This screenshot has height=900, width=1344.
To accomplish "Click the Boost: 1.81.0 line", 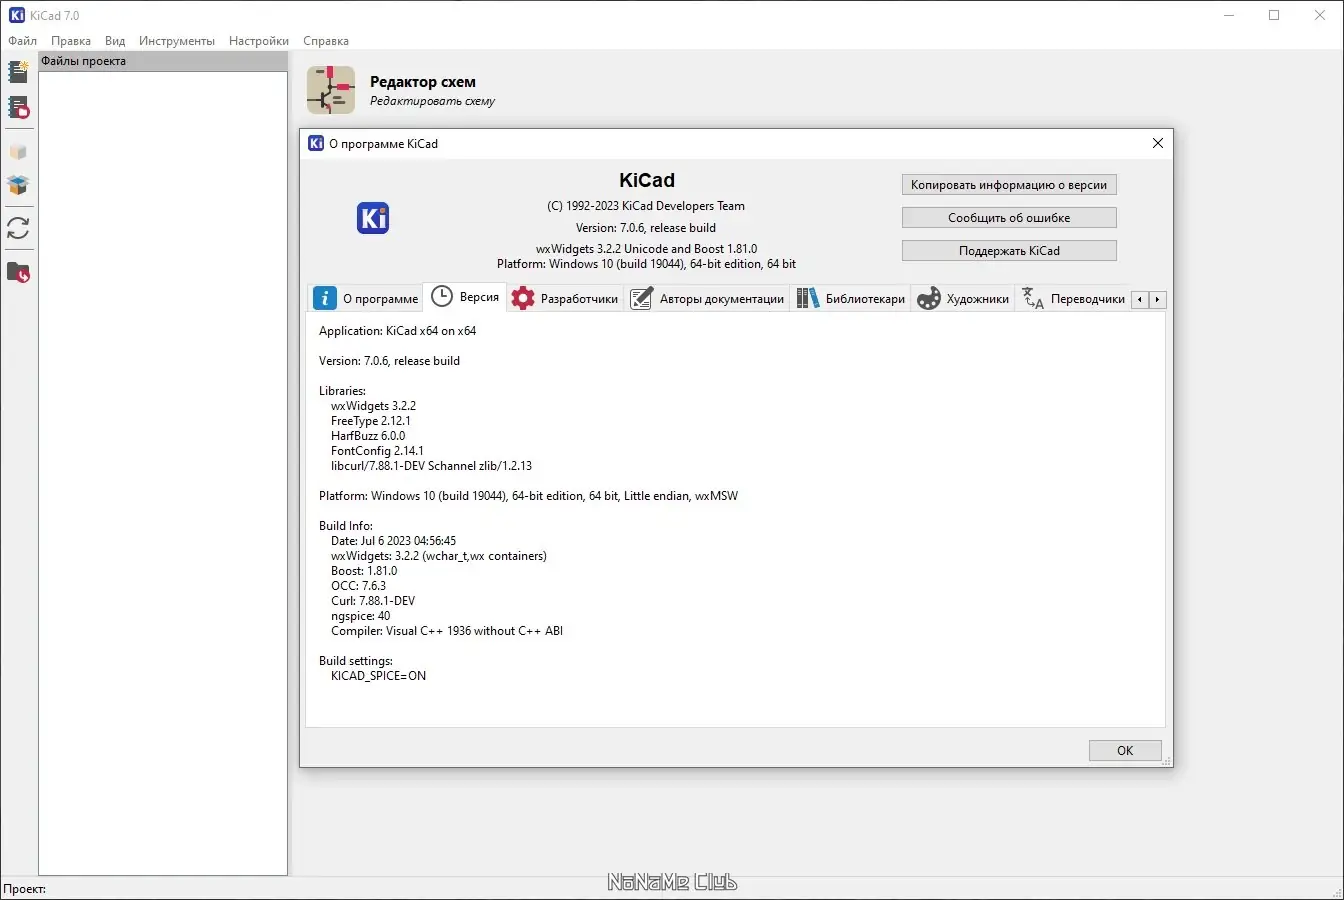I will tap(364, 571).
